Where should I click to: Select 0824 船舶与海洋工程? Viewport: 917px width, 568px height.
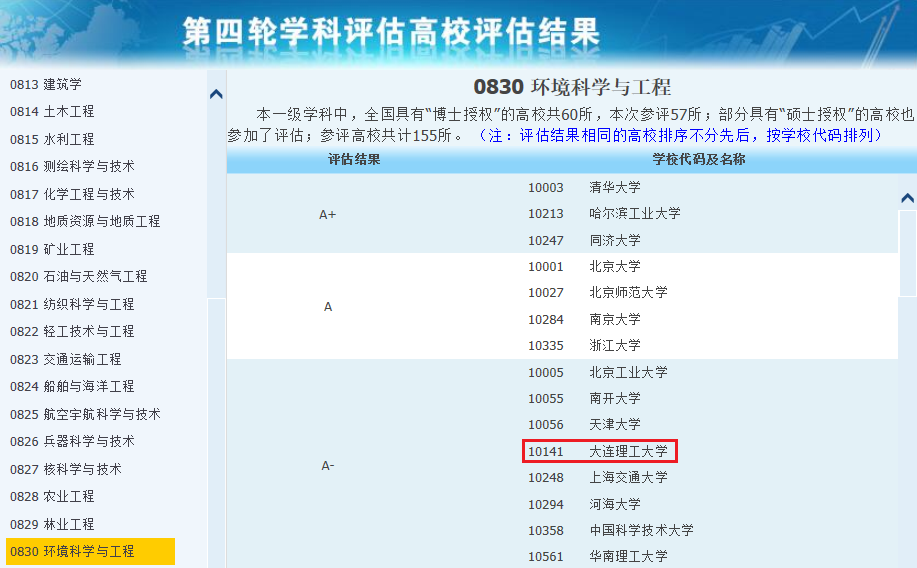[x=72, y=386]
